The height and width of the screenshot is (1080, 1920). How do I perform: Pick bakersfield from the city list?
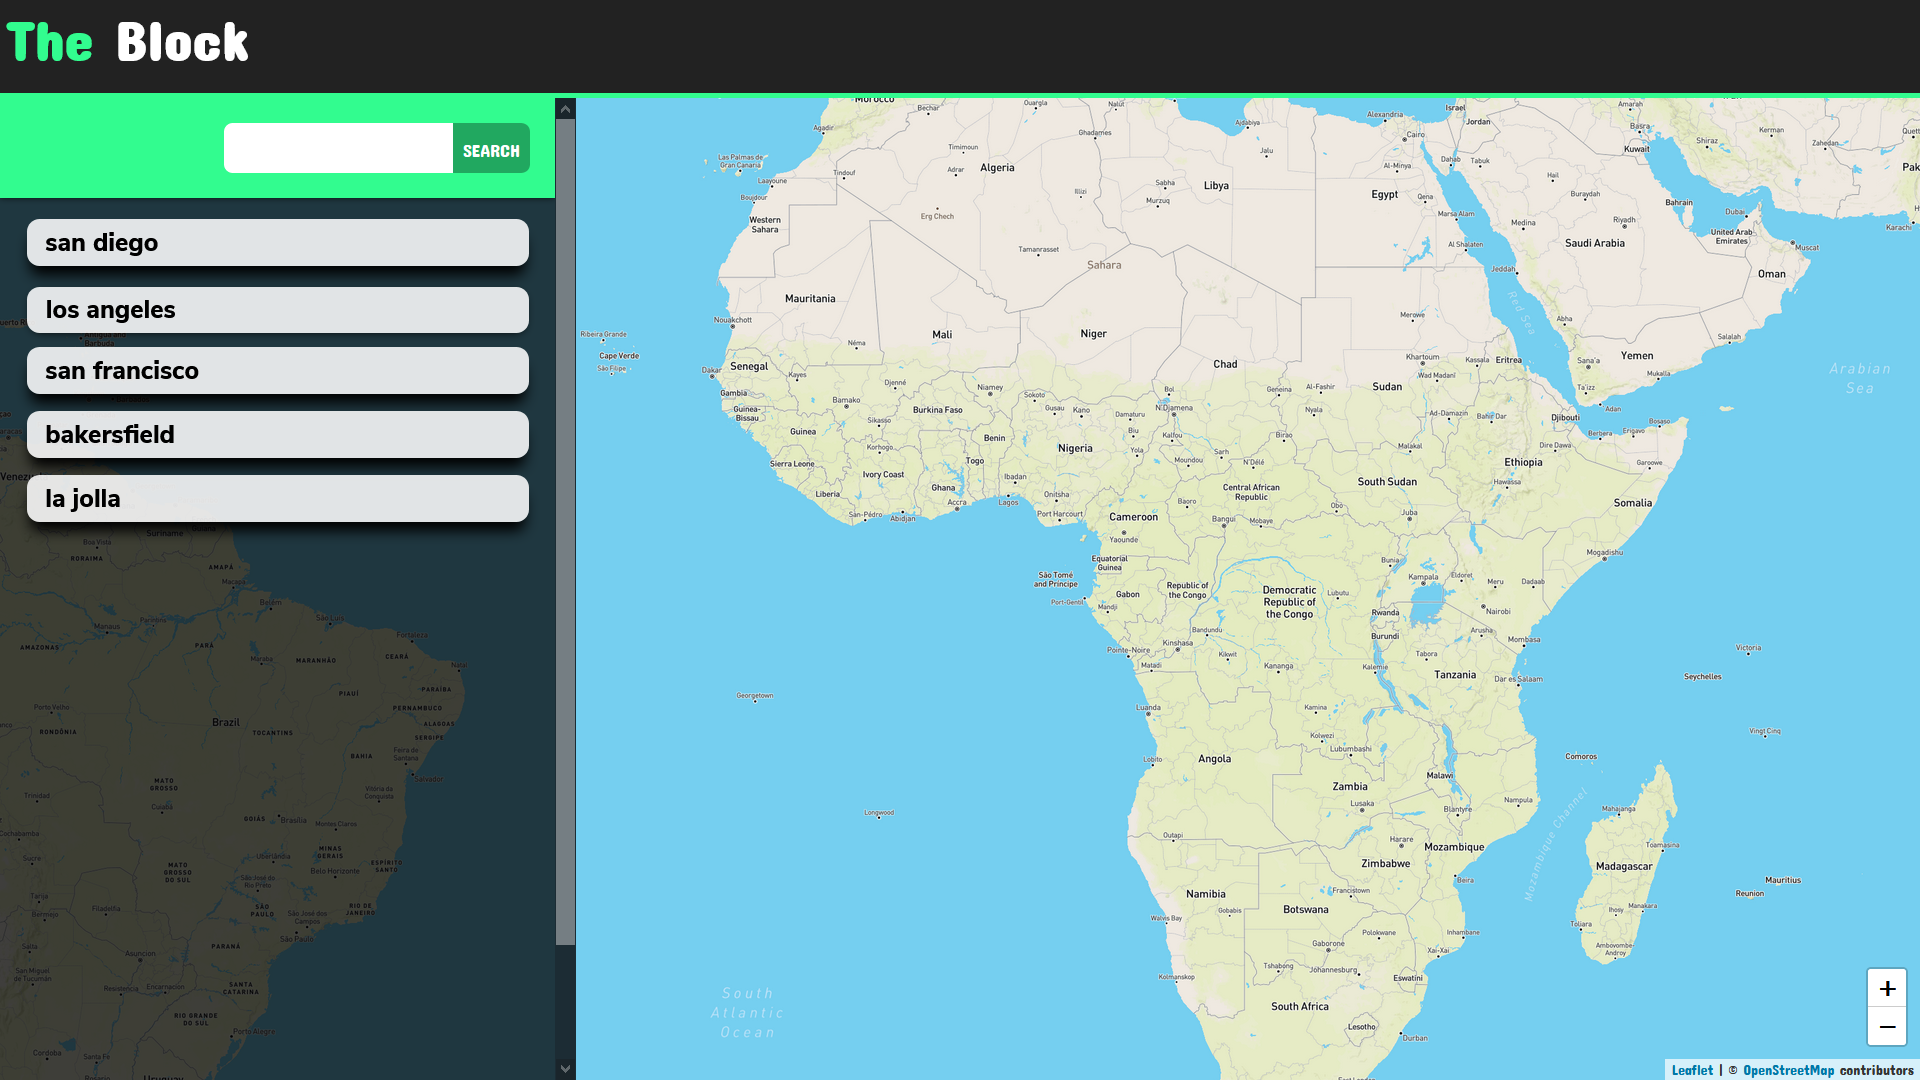277,435
